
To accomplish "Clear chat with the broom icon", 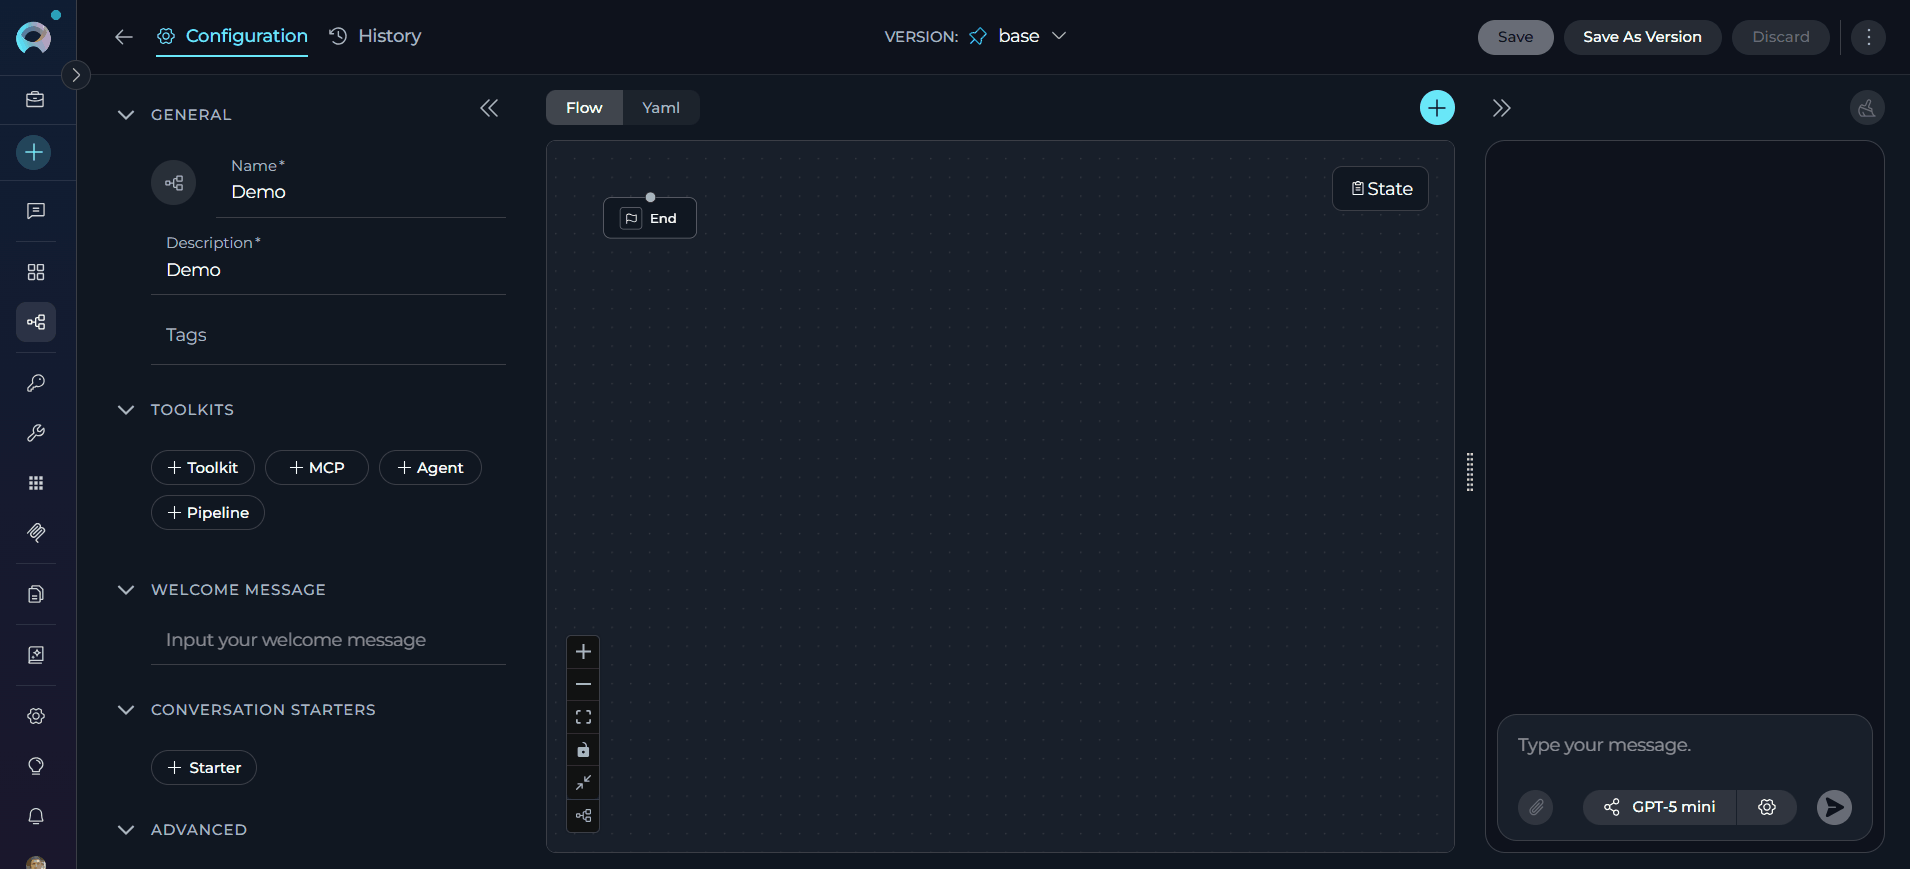I will point(1866,108).
